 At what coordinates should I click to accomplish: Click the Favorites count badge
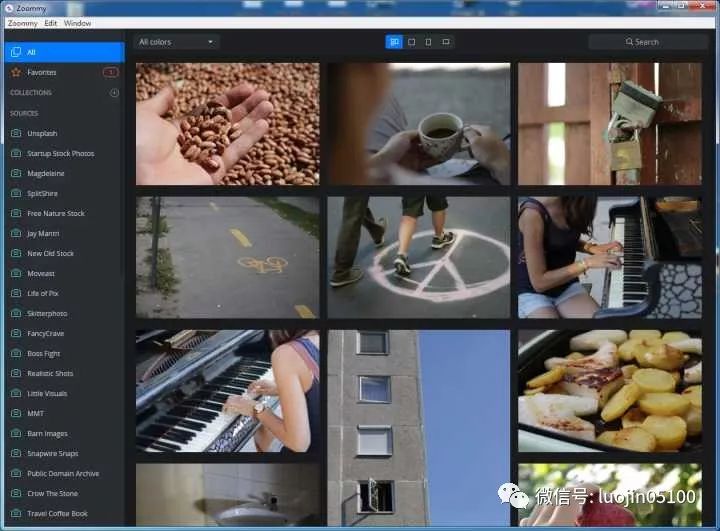(110, 72)
